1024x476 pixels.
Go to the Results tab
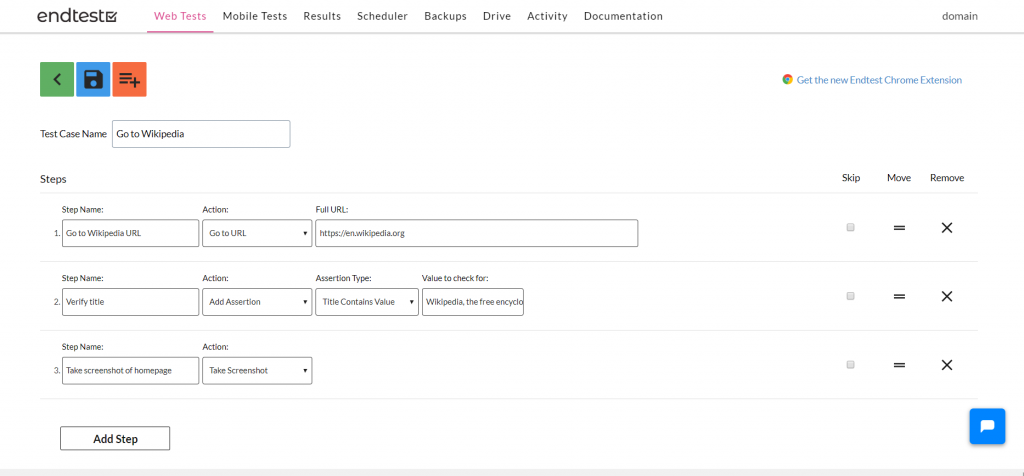pyautogui.click(x=322, y=16)
